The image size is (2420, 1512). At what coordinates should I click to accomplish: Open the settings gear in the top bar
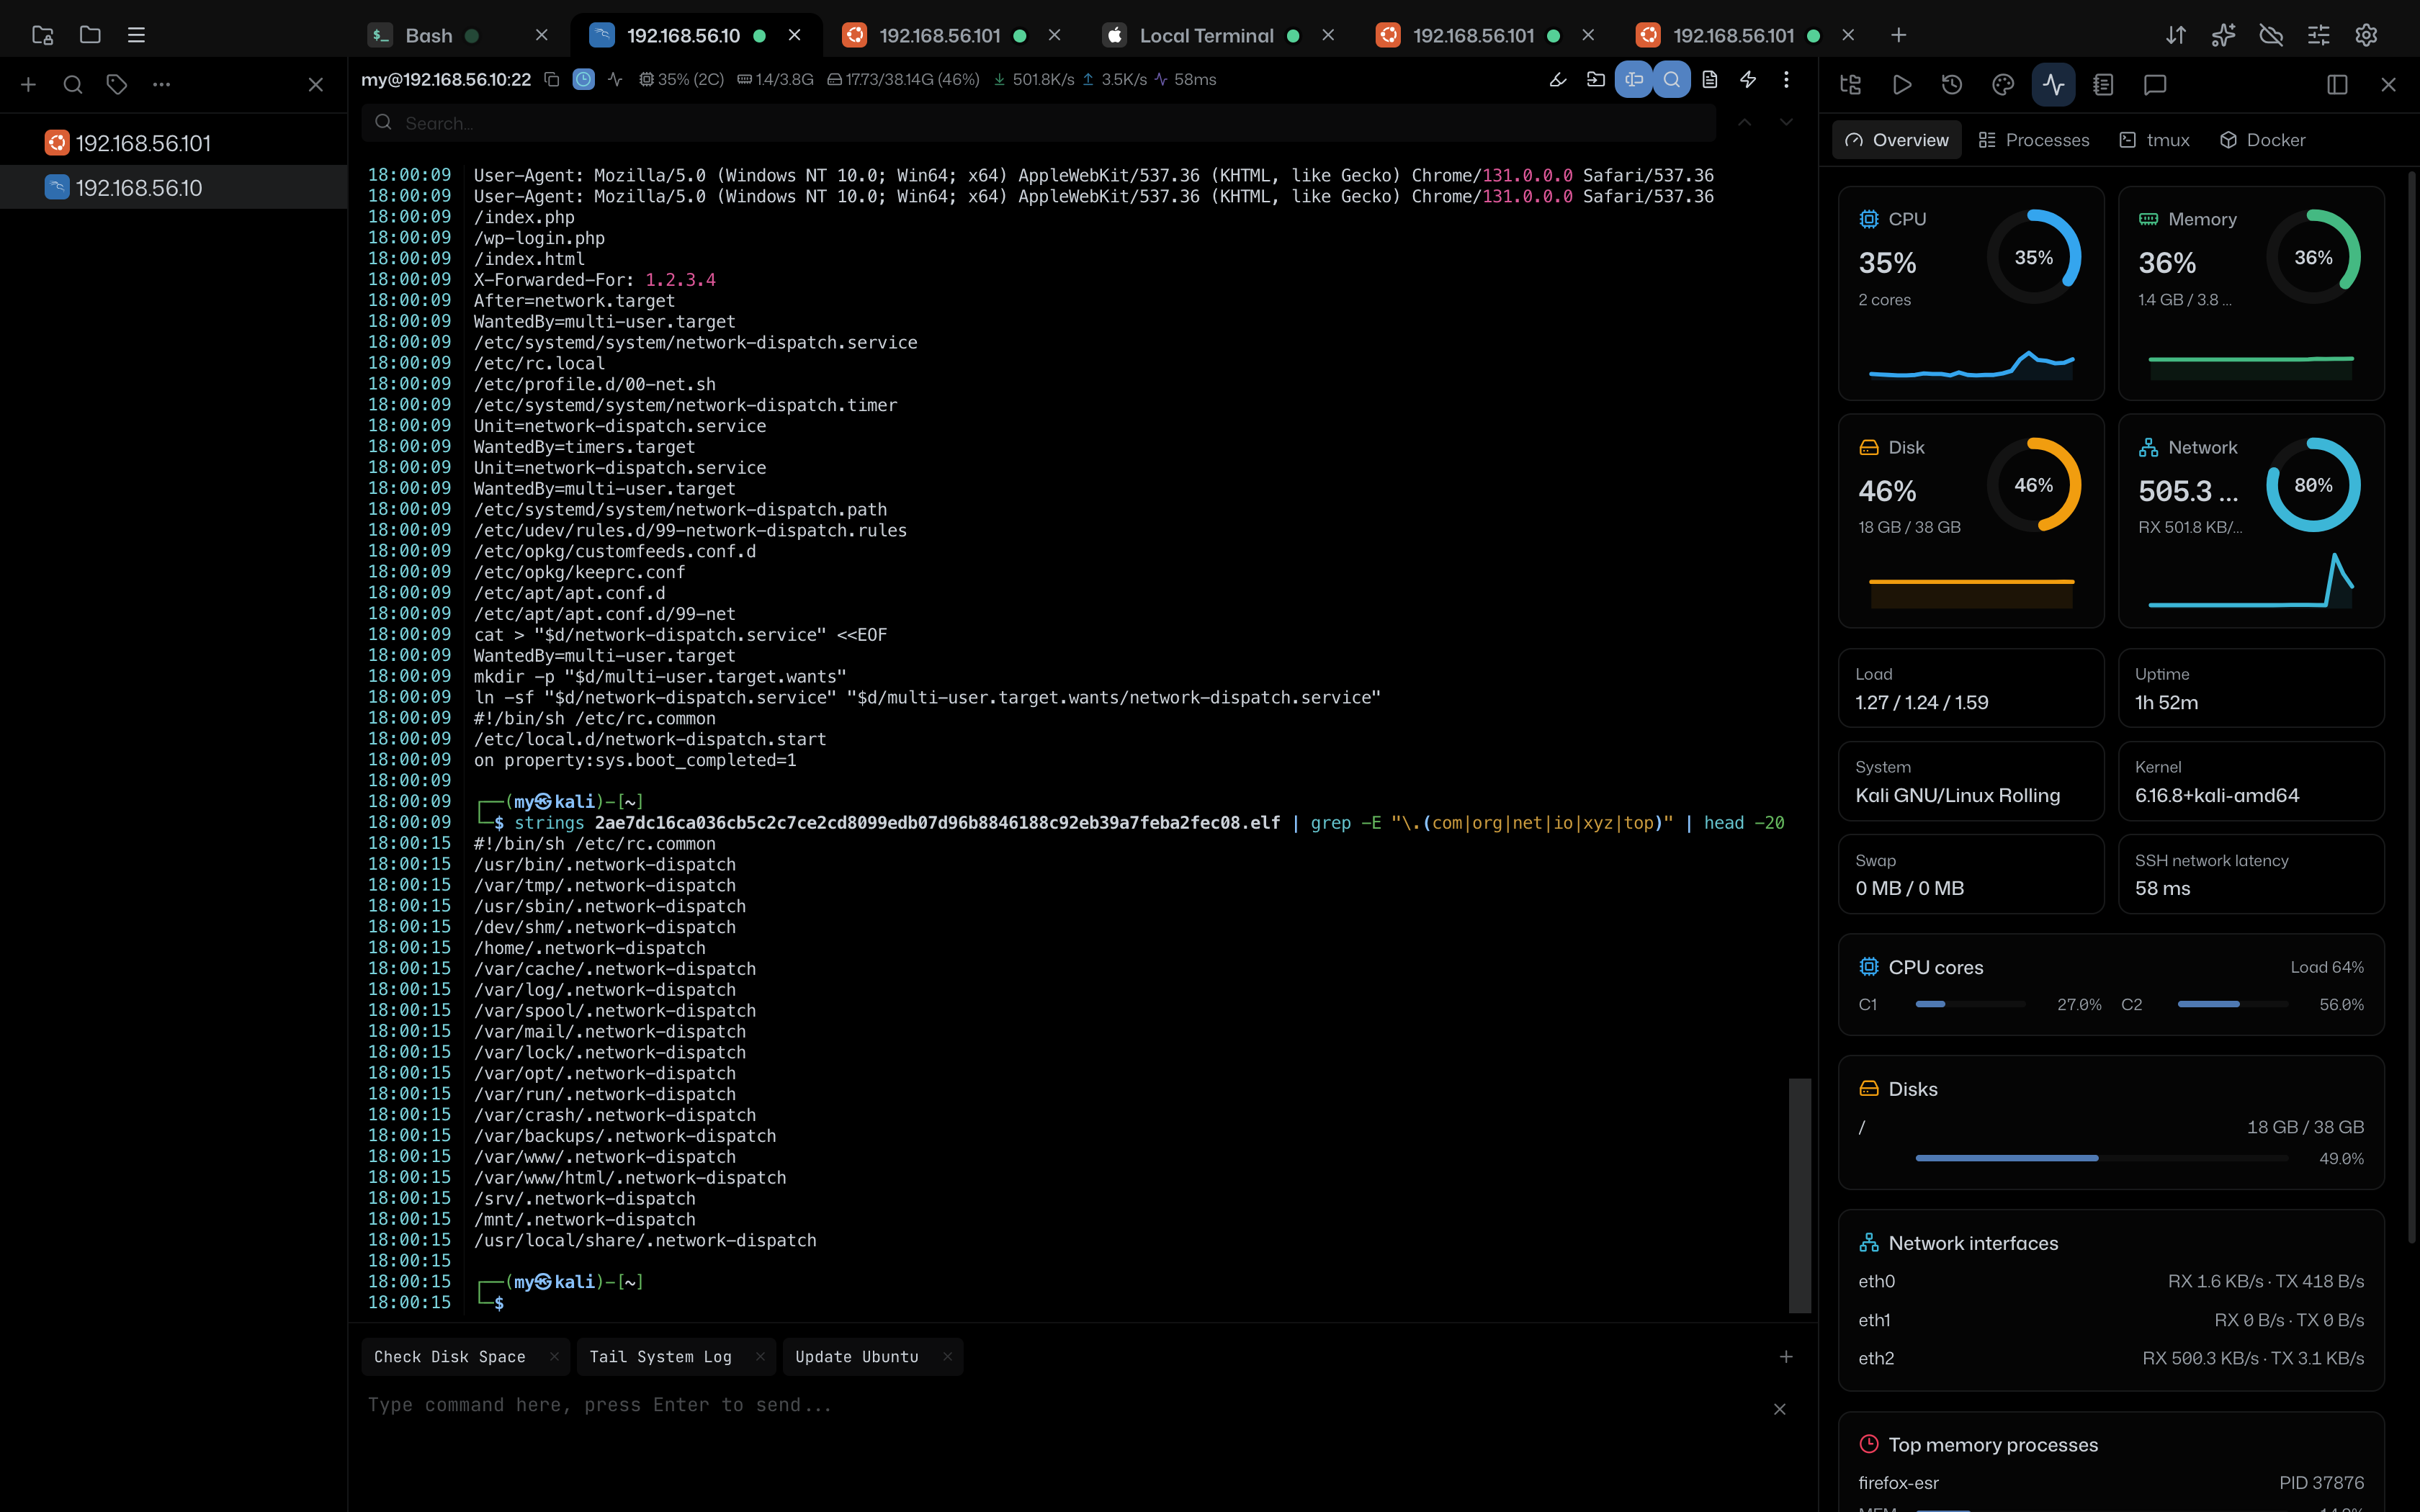pyautogui.click(x=2366, y=35)
